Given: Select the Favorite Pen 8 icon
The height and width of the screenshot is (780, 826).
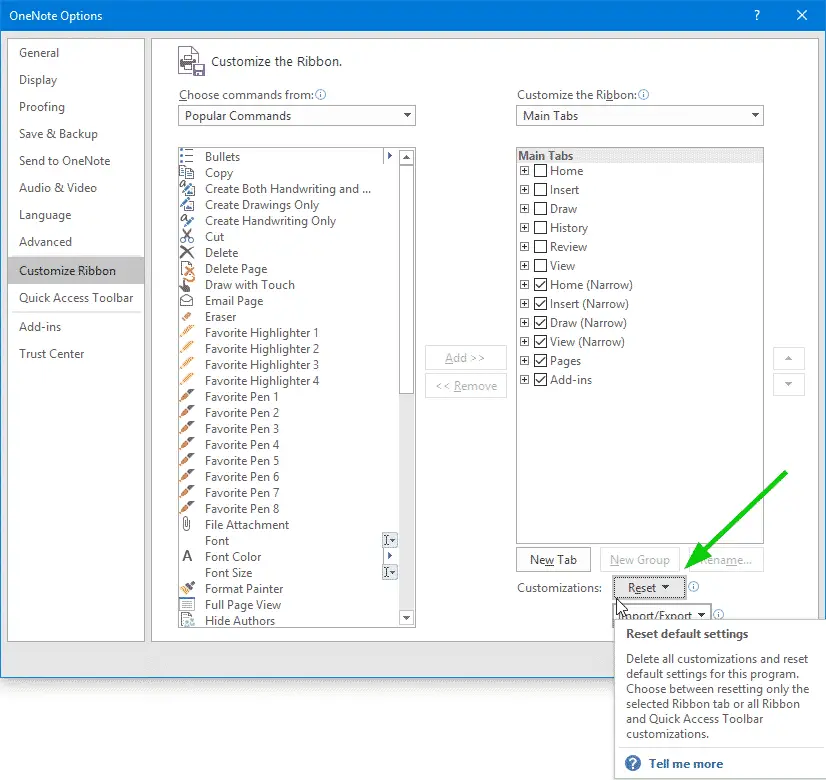Looking at the screenshot, I should [187, 508].
